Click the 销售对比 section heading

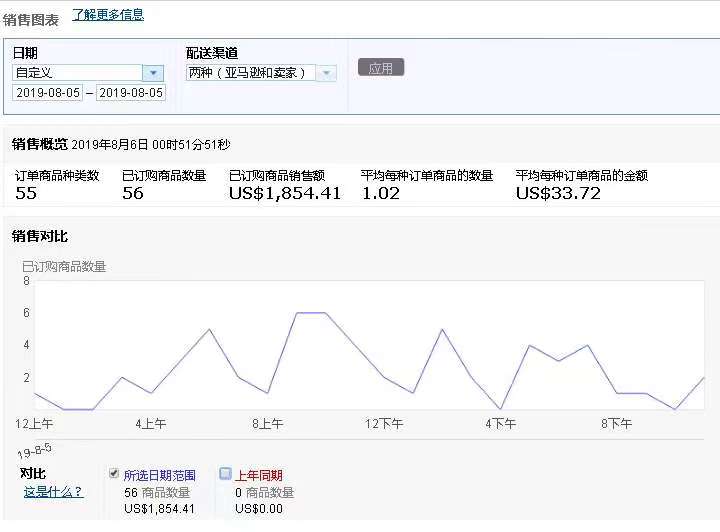pyautogui.click(x=40, y=237)
